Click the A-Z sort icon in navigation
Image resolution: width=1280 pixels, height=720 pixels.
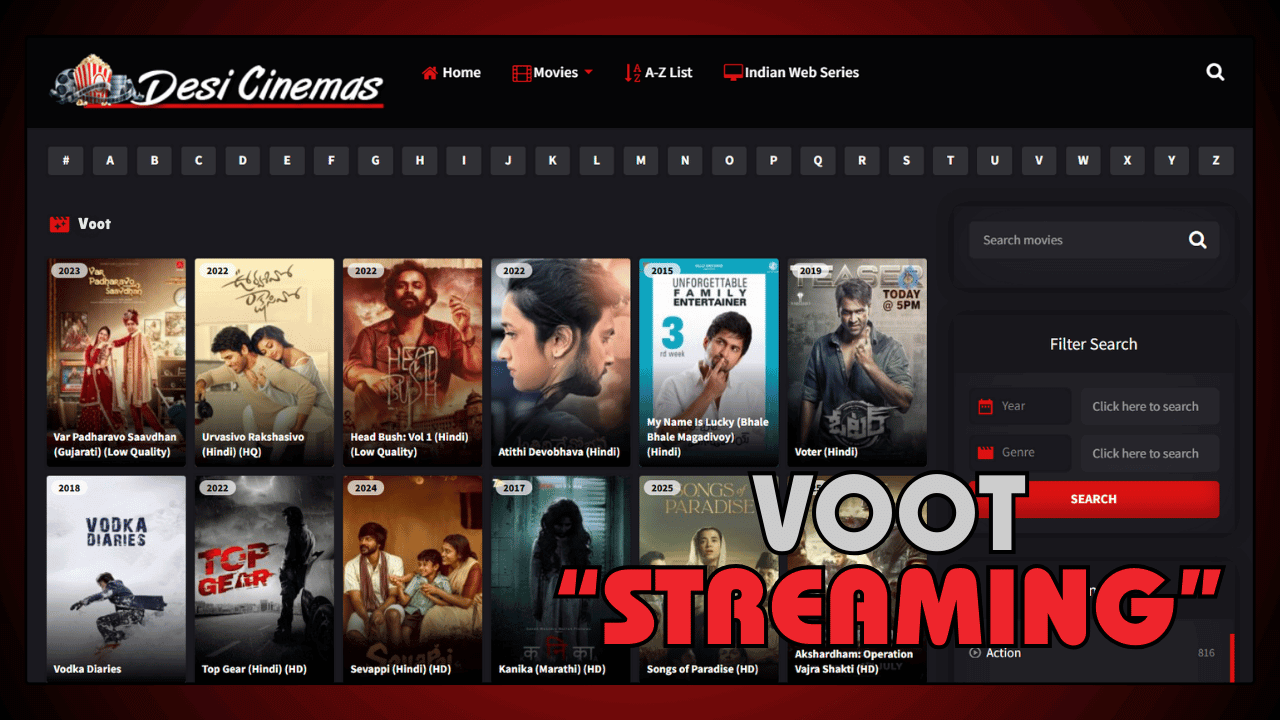tap(632, 72)
